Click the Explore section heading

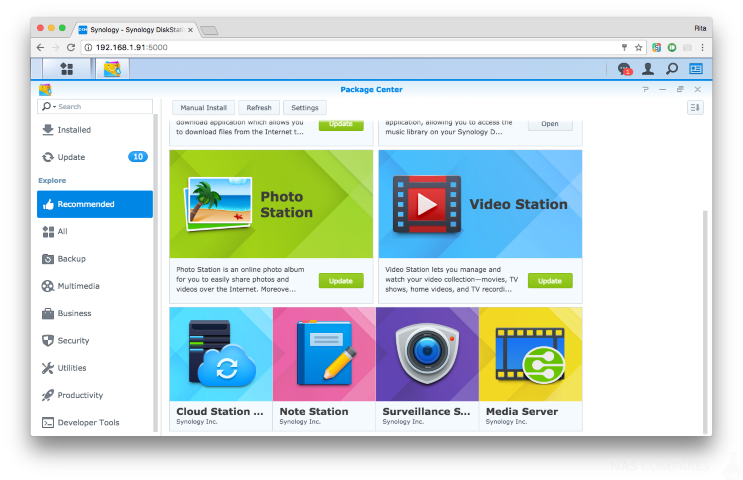click(52, 181)
